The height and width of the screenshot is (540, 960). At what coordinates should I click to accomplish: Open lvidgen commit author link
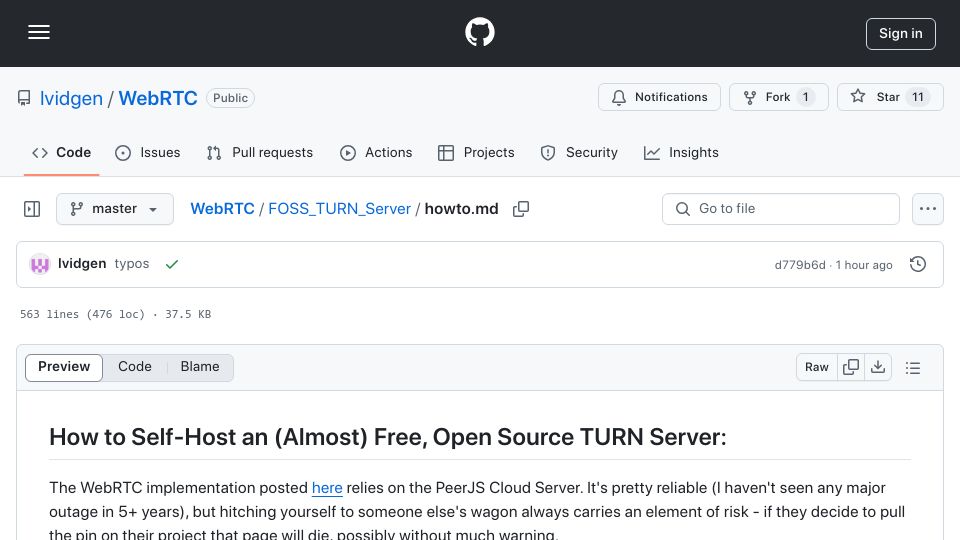pos(82,263)
